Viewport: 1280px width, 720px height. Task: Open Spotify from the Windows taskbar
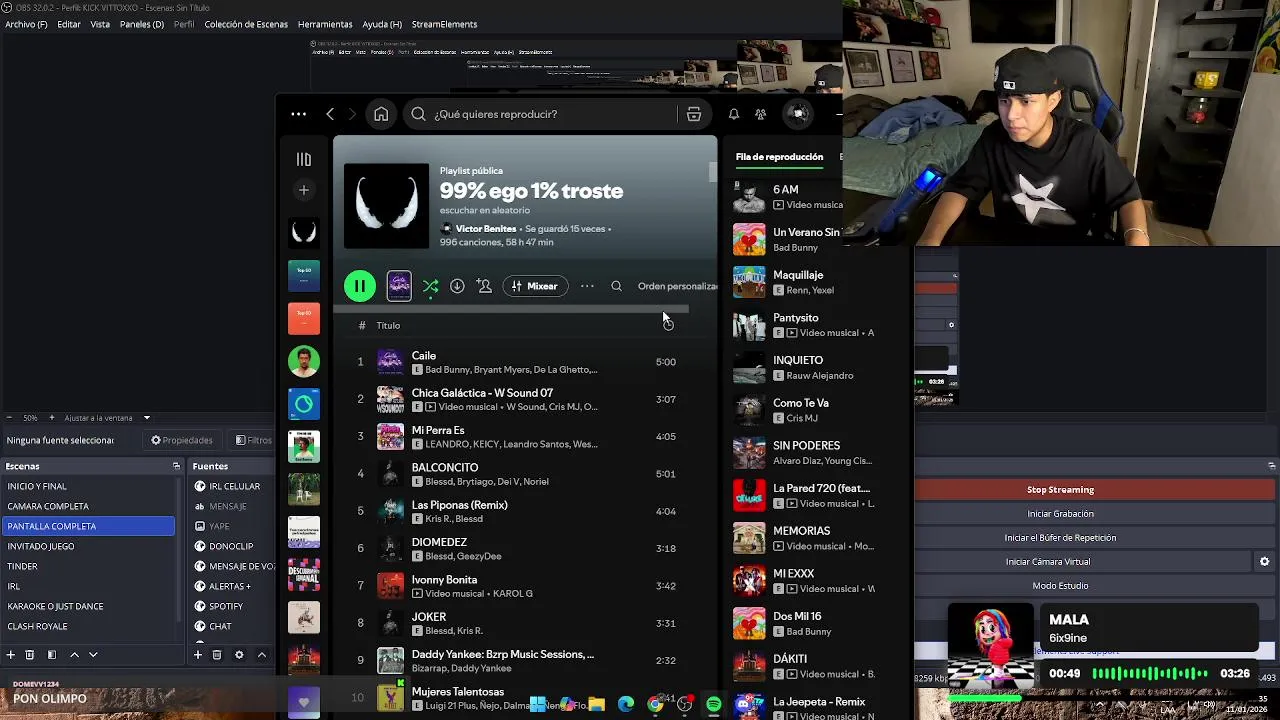pos(713,704)
